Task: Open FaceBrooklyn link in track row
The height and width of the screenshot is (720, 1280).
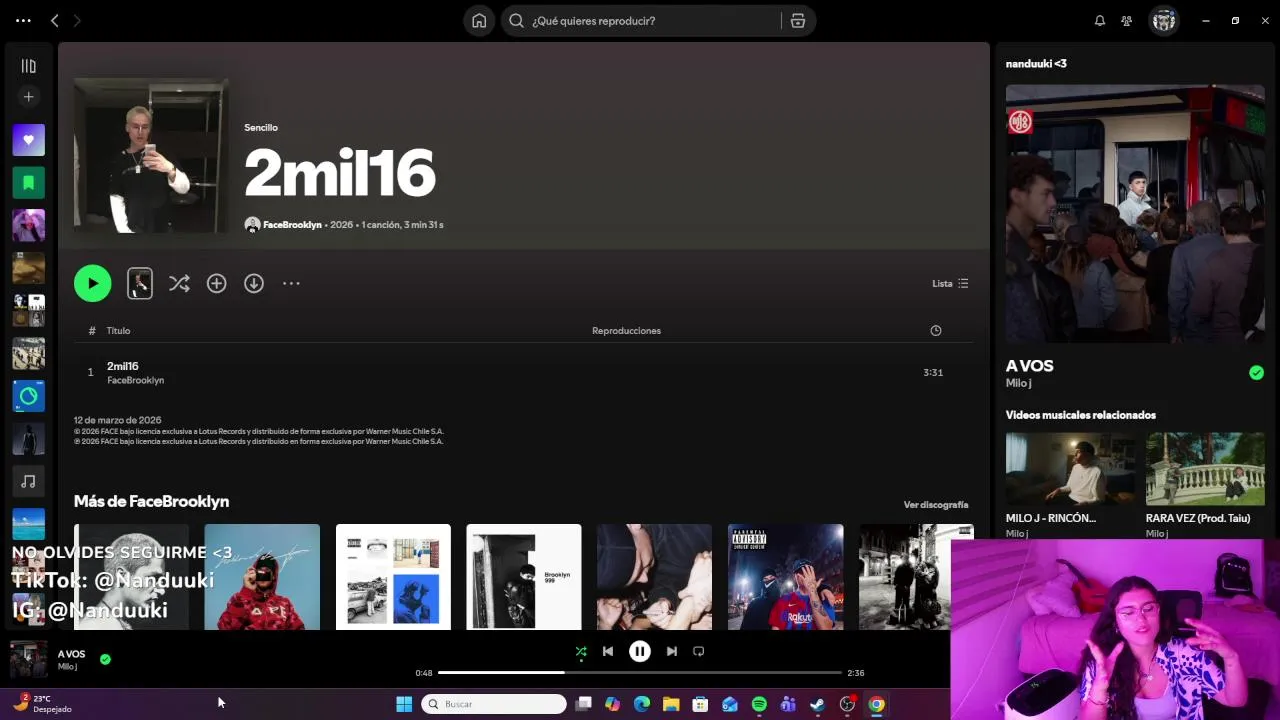Action: [x=135, y=380]
